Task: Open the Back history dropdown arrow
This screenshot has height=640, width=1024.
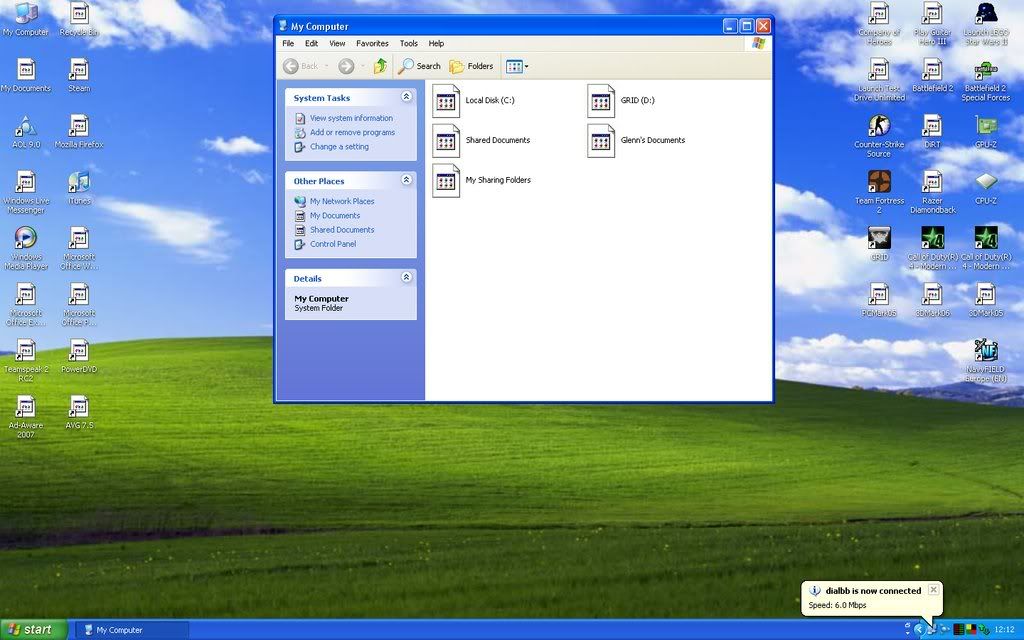Action: [x=327, y=66]
